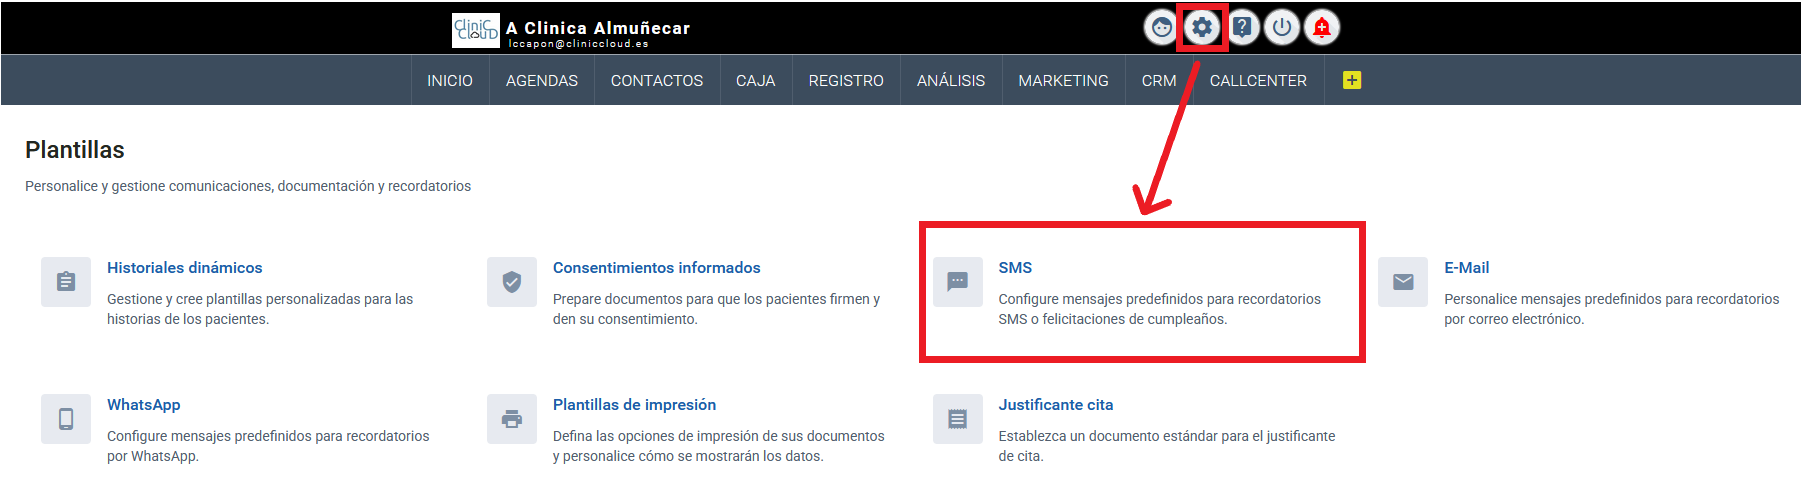Screen dimensions: 1801x491
Task: Click the Consentimientos informados shield icon
Action: point(512,282)
